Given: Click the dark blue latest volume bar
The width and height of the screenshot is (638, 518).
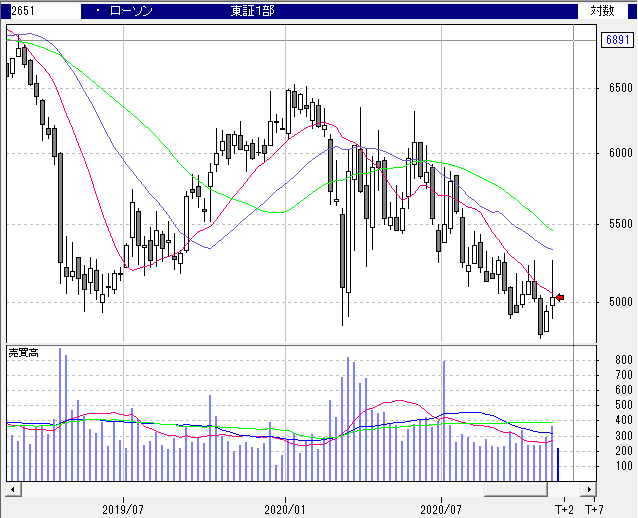Looking at the screenshot, I should [x=558, y=464].
